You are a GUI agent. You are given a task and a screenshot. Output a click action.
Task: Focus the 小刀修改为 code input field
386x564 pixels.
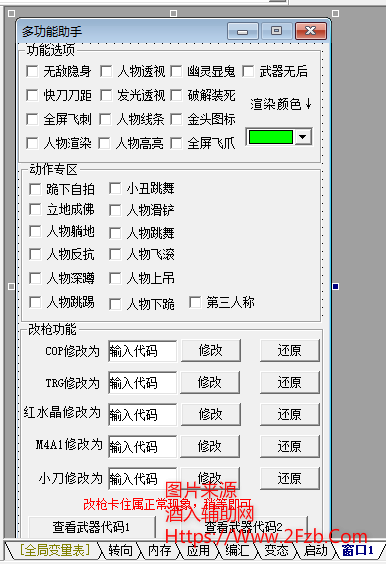[x=142, y=479]
